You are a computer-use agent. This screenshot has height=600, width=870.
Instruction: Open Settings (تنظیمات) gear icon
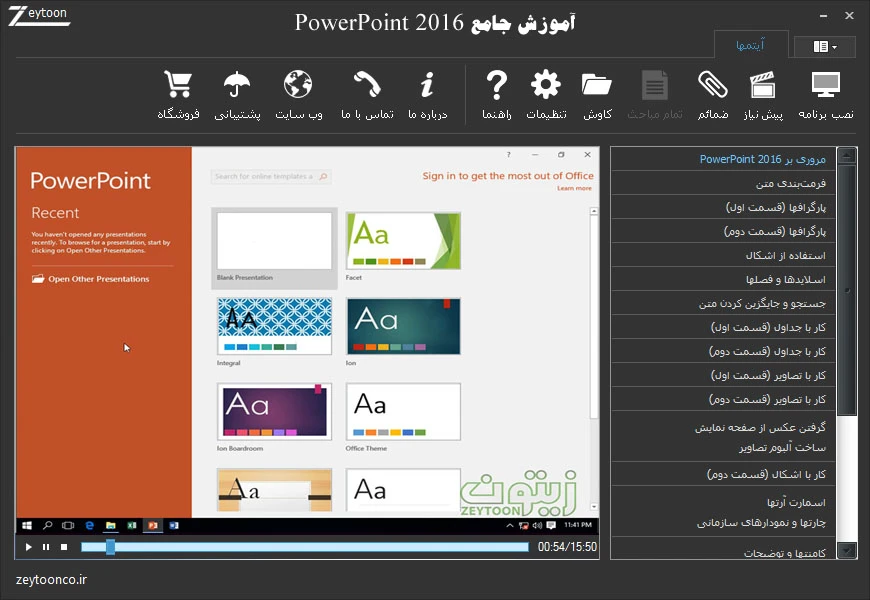click(x=546, y=86)
